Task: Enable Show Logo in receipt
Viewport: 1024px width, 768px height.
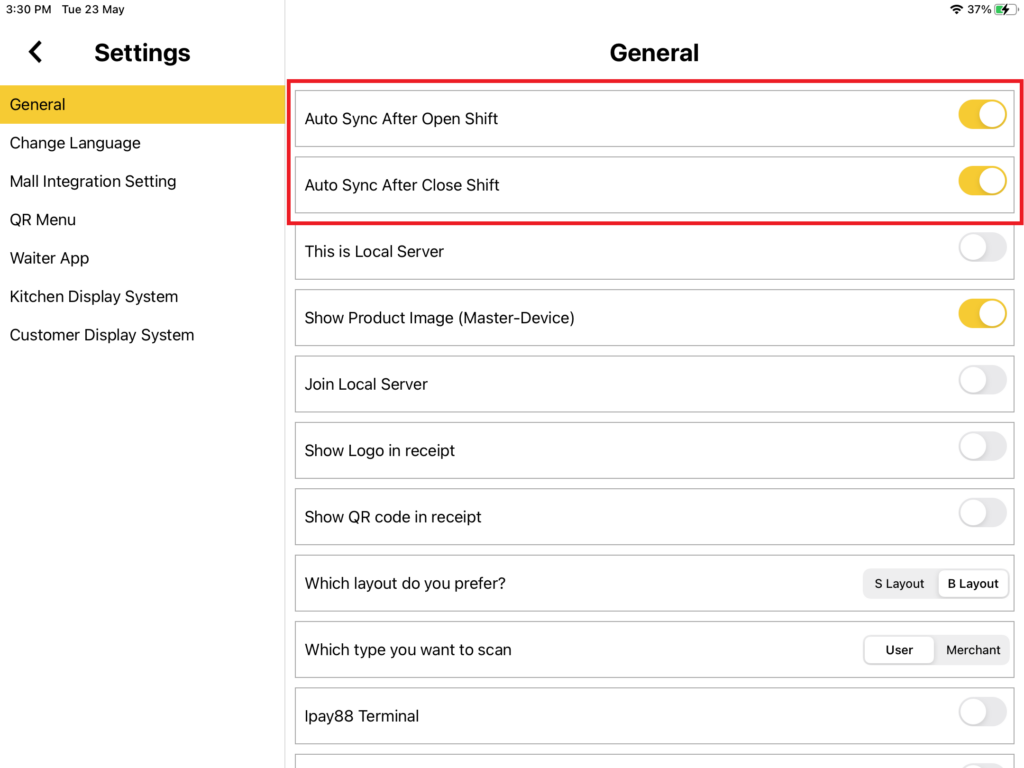Action: pos(982,447)
